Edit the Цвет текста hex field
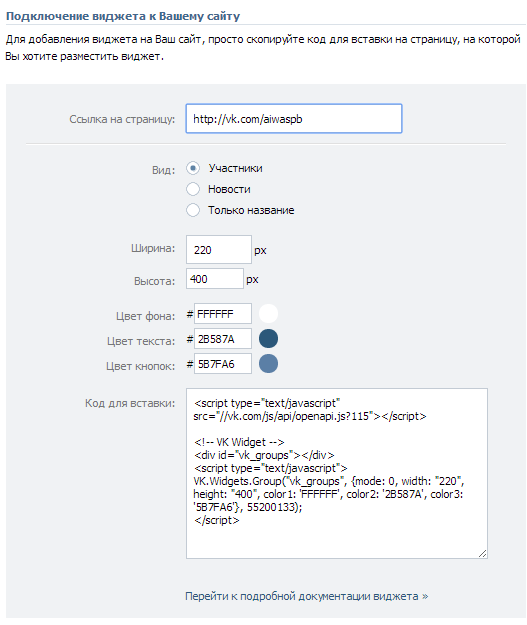The height and width of the screenshot is (625, 527). coord(223,339)
